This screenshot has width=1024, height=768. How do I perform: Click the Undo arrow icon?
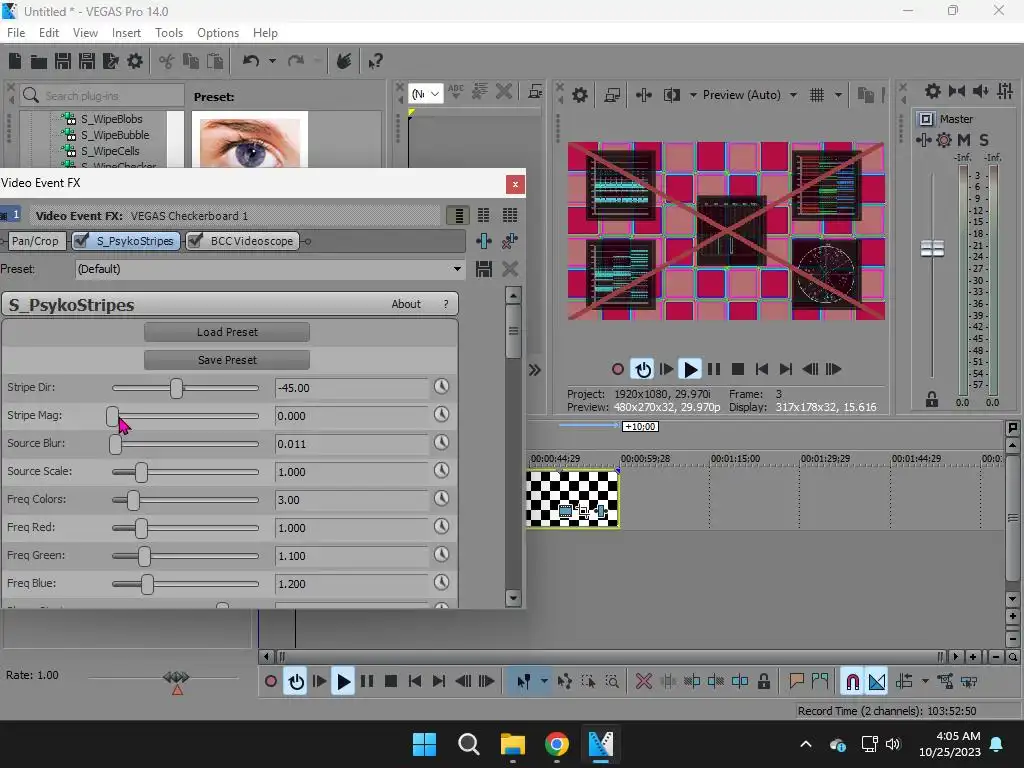[x=251, y=61]
